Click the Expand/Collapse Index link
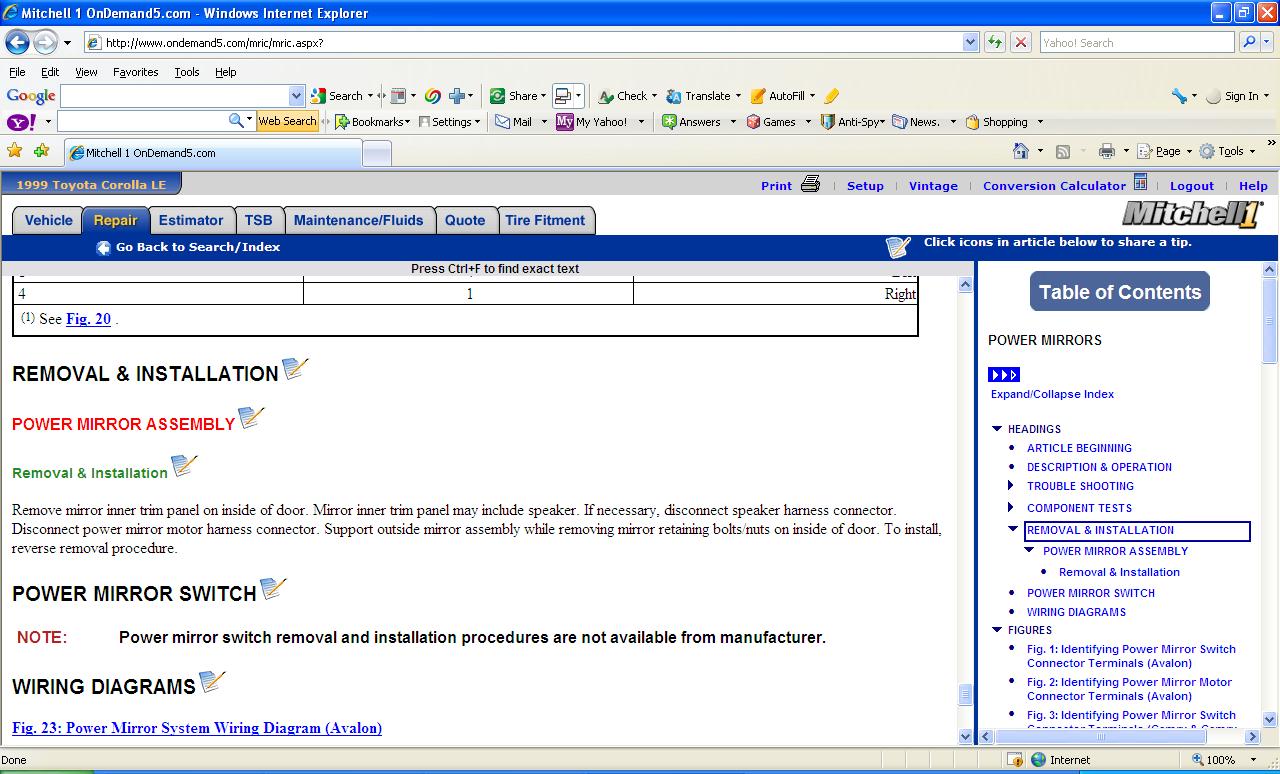Screen dimensions: 1280x774 pyautogui.click(x=1052, y=394)
